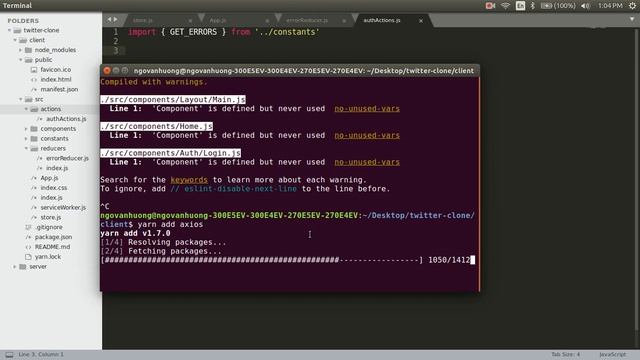Close the App.js tab
Image resolution: width=640 pixels, height=360 pixels.
tap(267, 20)
